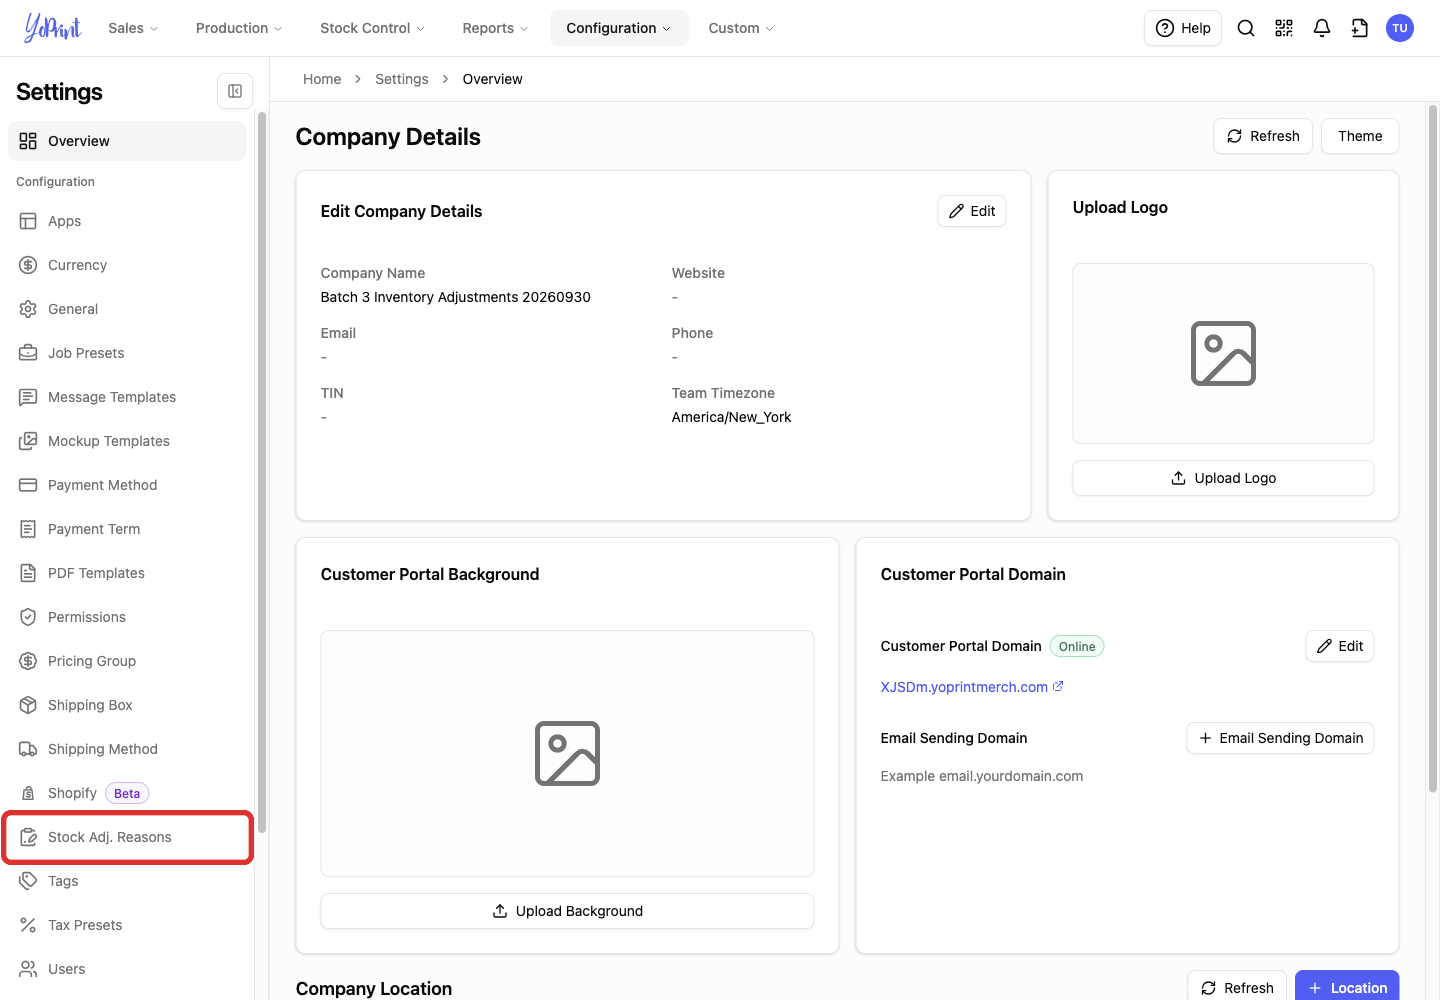This screenshot has width=1440, height=1000.
Task: Click Upload Background button
Action: point(567,911)
